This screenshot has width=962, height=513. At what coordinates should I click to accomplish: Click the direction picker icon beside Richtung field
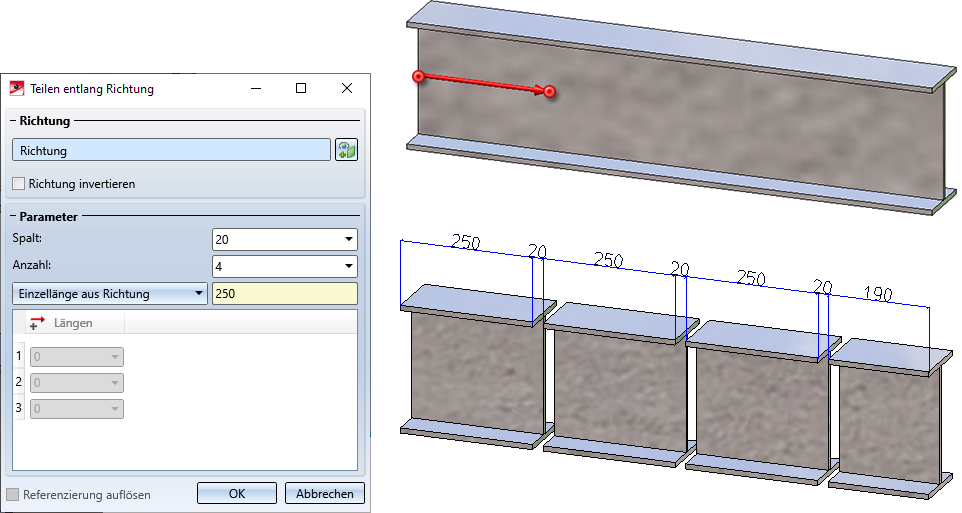(346, 150)
